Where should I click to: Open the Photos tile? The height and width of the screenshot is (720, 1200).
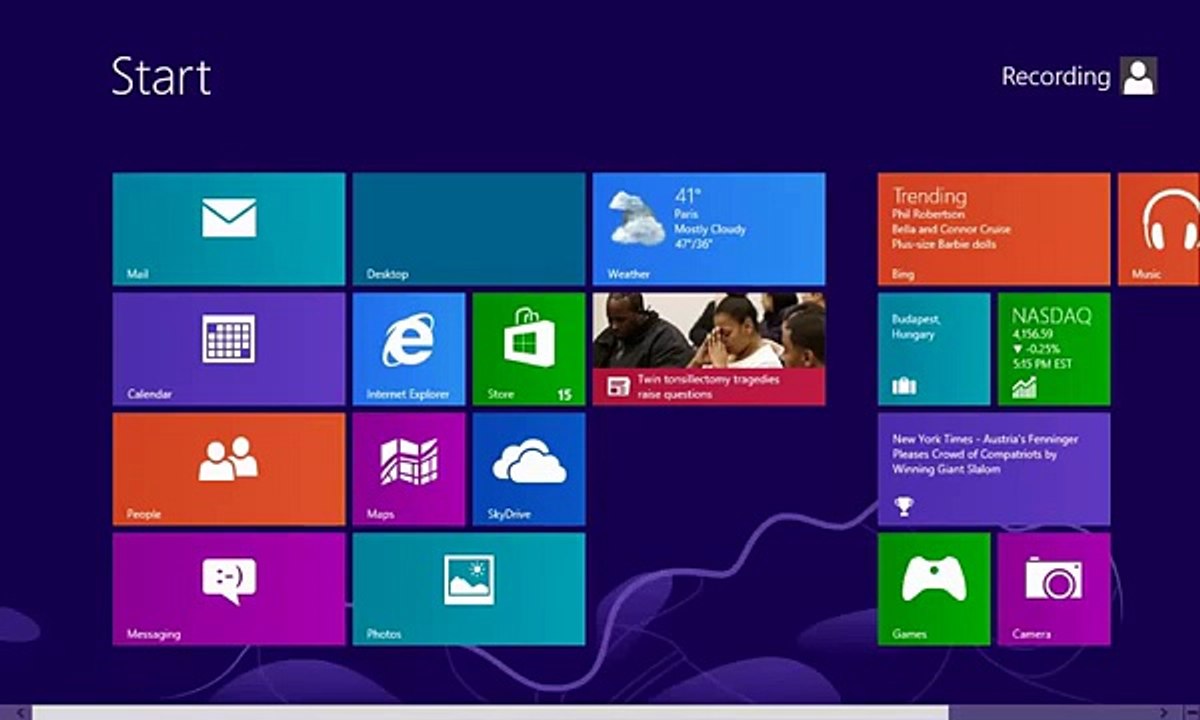(x=469, y=589)
